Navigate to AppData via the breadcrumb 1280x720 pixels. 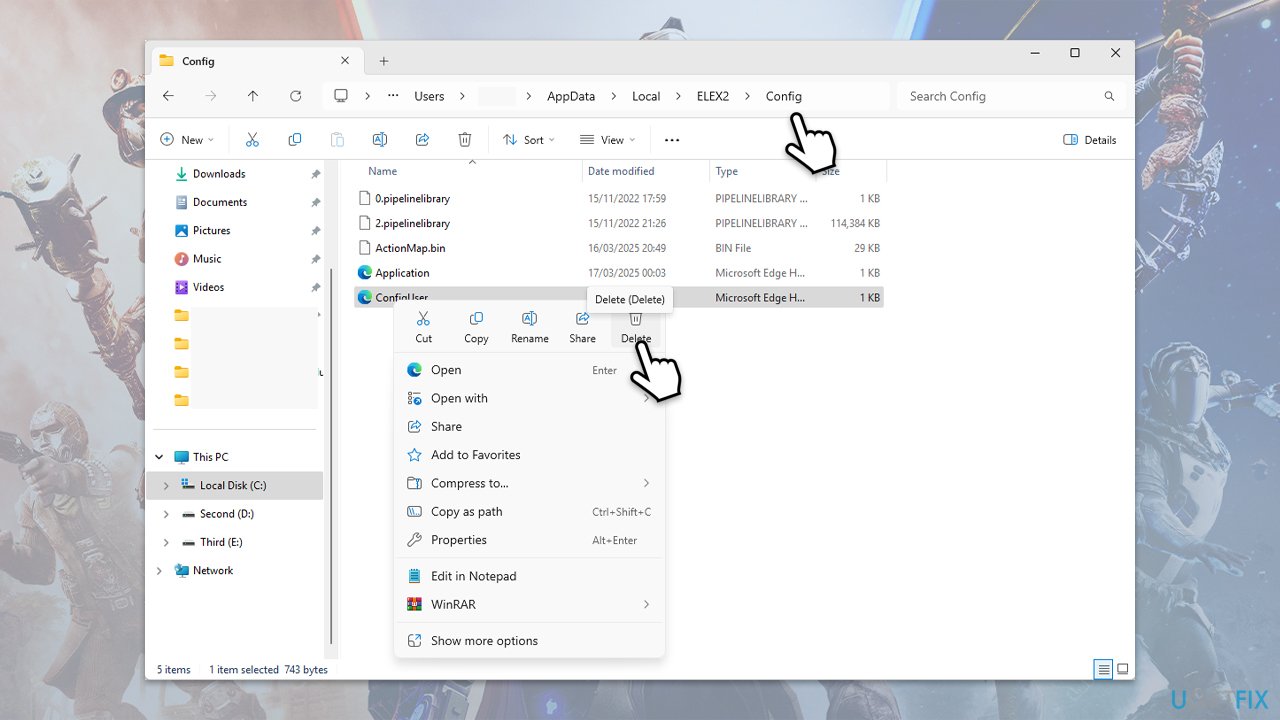(571, 95)
